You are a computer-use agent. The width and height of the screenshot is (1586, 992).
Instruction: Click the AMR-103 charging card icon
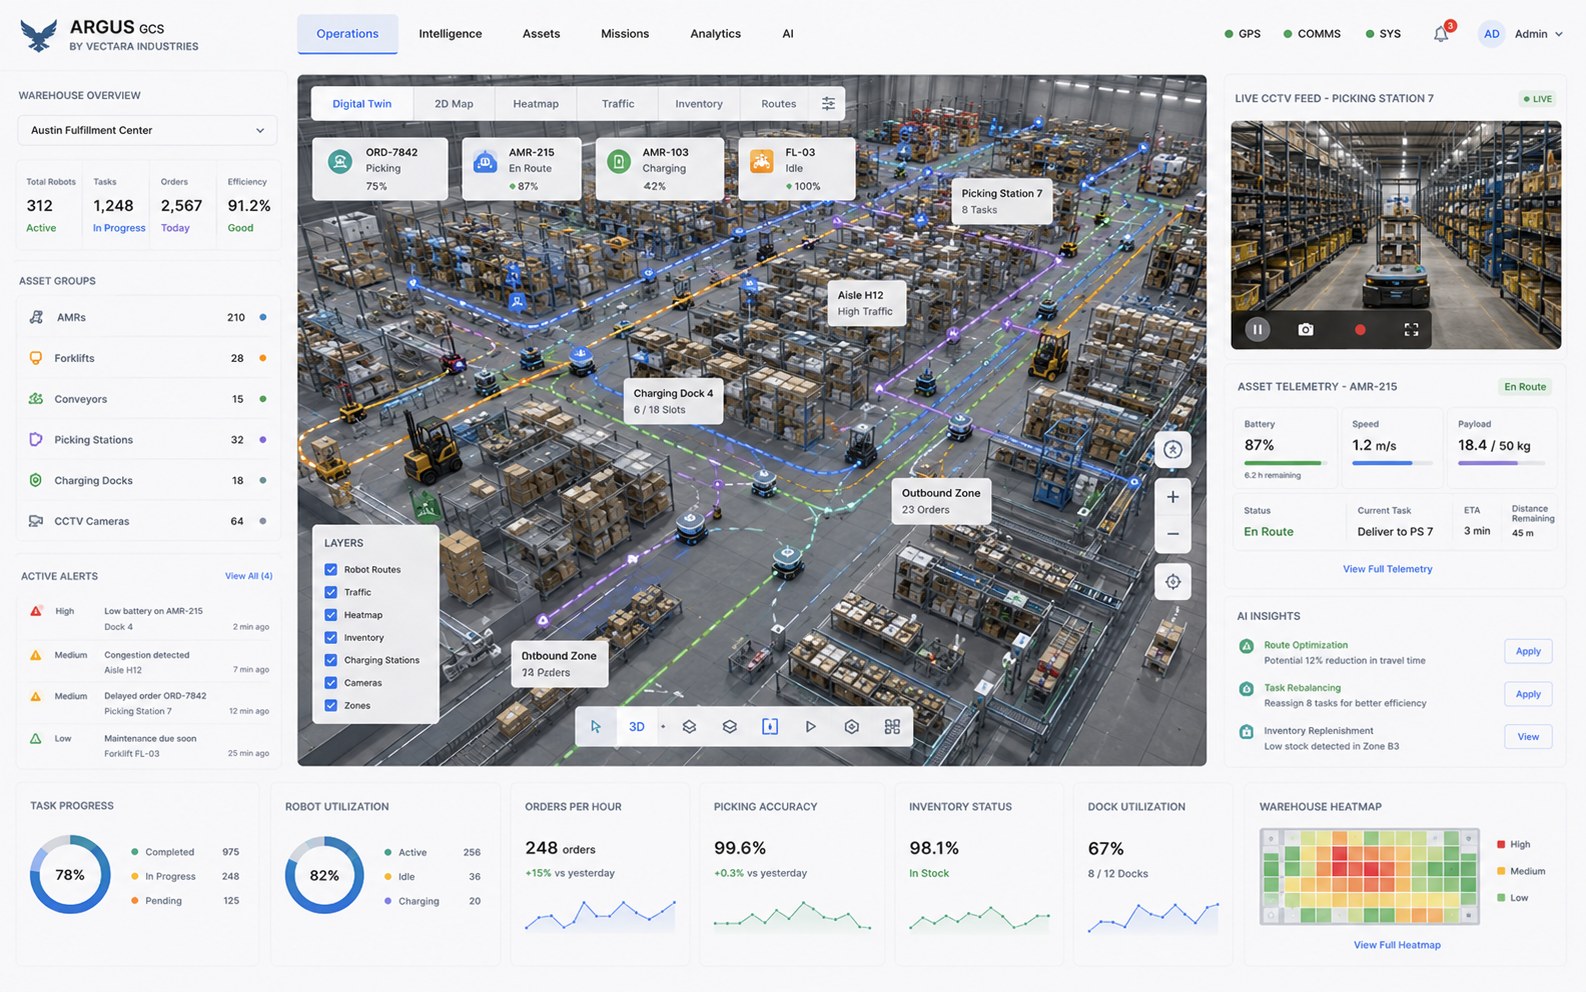click(619, 161)
